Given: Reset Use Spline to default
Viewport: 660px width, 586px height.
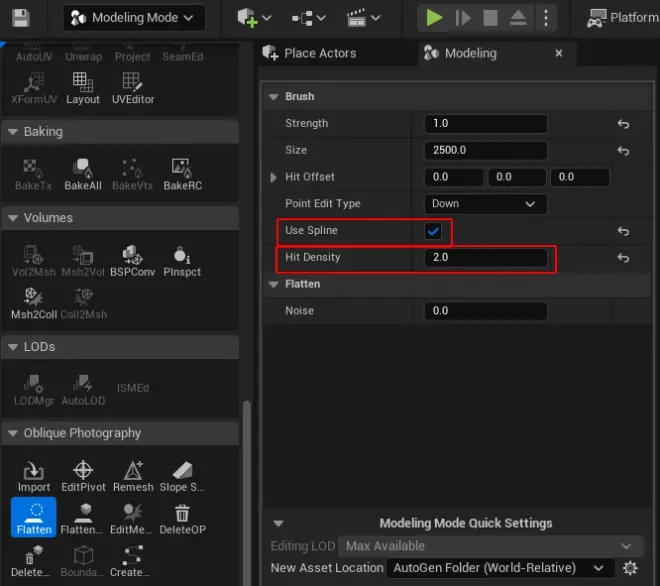Looking at the screenshot, I should (623, 231).
